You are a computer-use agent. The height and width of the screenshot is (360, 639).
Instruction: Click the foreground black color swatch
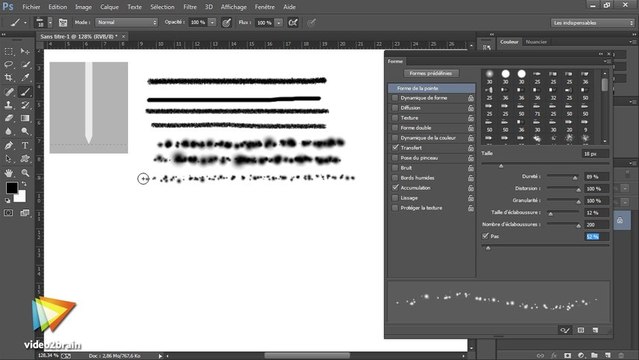[12, 188]
